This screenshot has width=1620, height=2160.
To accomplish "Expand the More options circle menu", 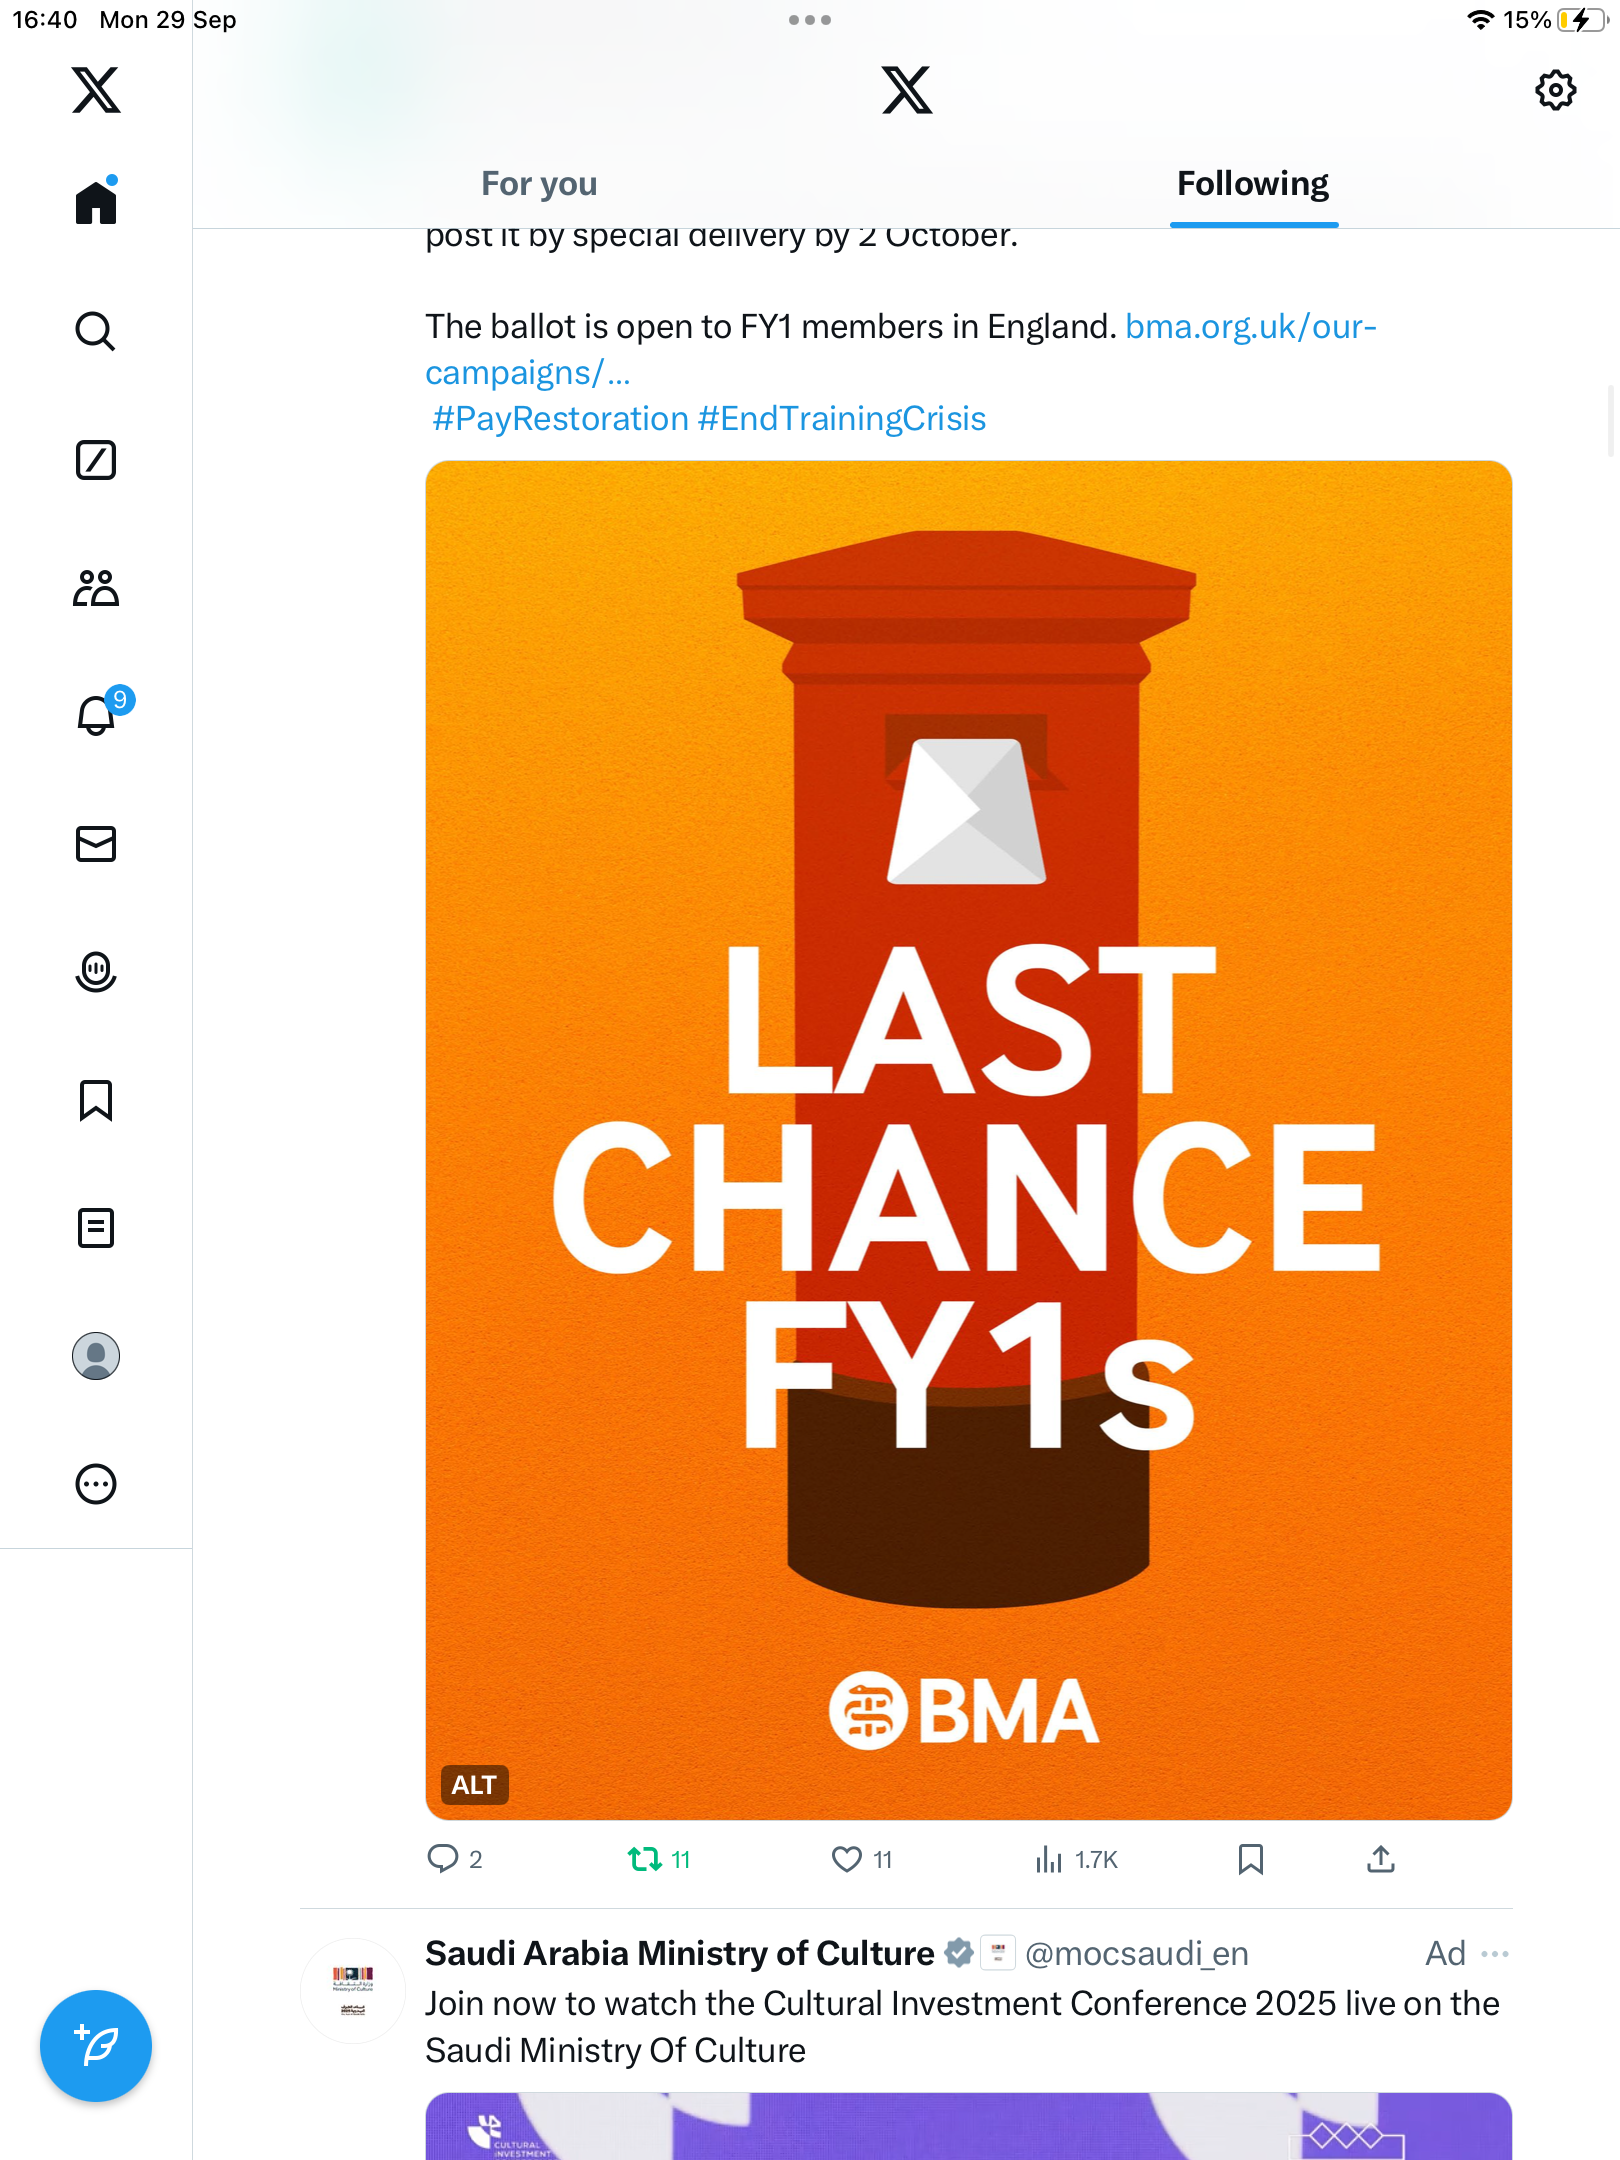I will pyautogui.click(x=96, y=1484).
